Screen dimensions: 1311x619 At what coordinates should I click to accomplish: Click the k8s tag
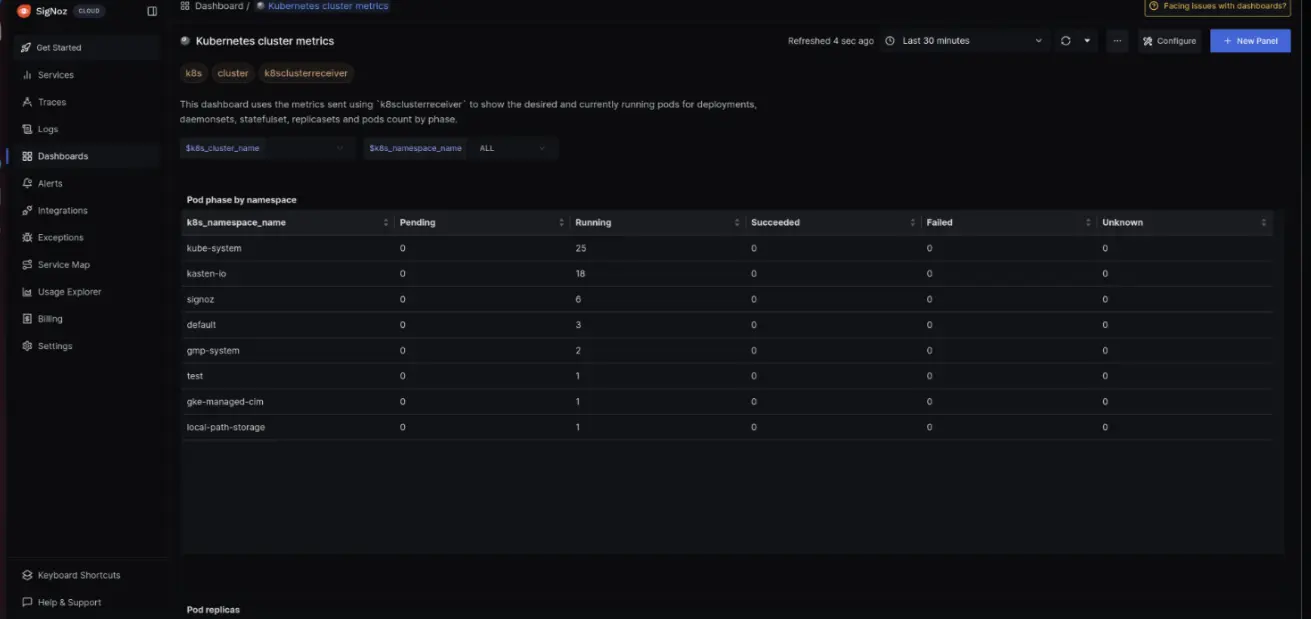(x=193, y=73)
